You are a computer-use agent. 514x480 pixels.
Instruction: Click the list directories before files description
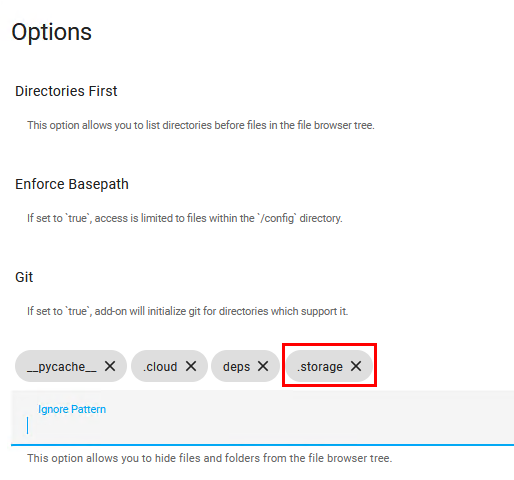tap(201, 125)
